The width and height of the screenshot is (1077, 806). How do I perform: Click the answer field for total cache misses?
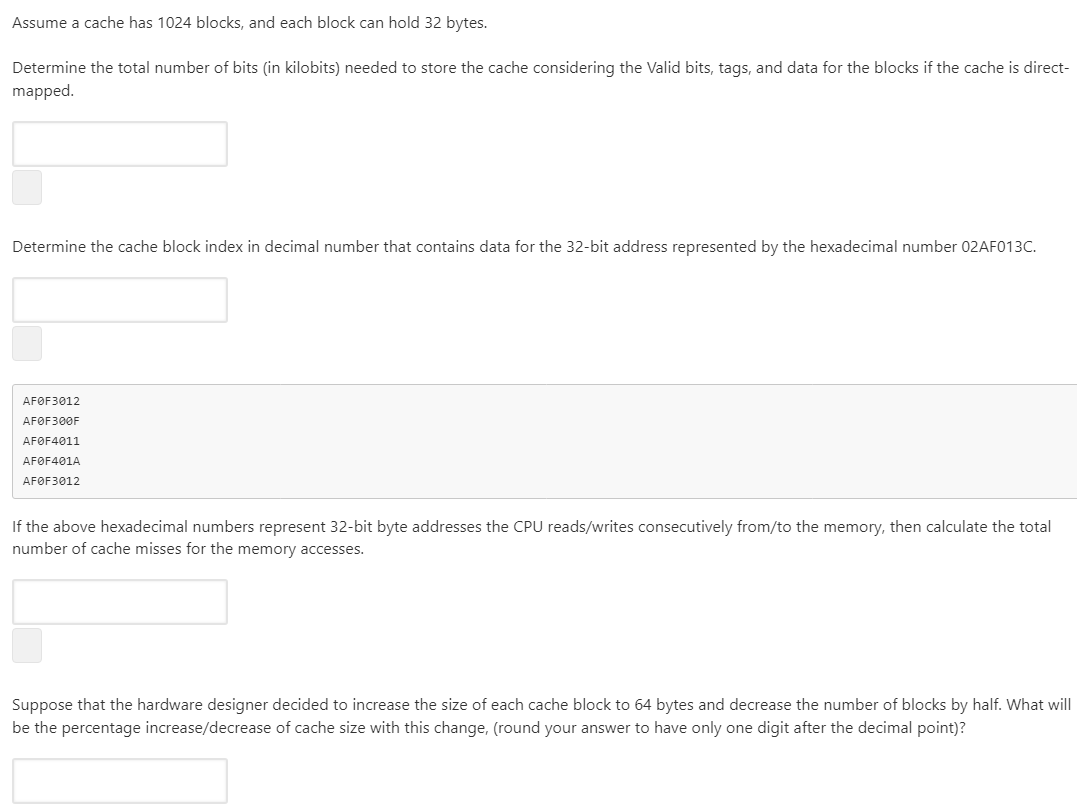119,601
